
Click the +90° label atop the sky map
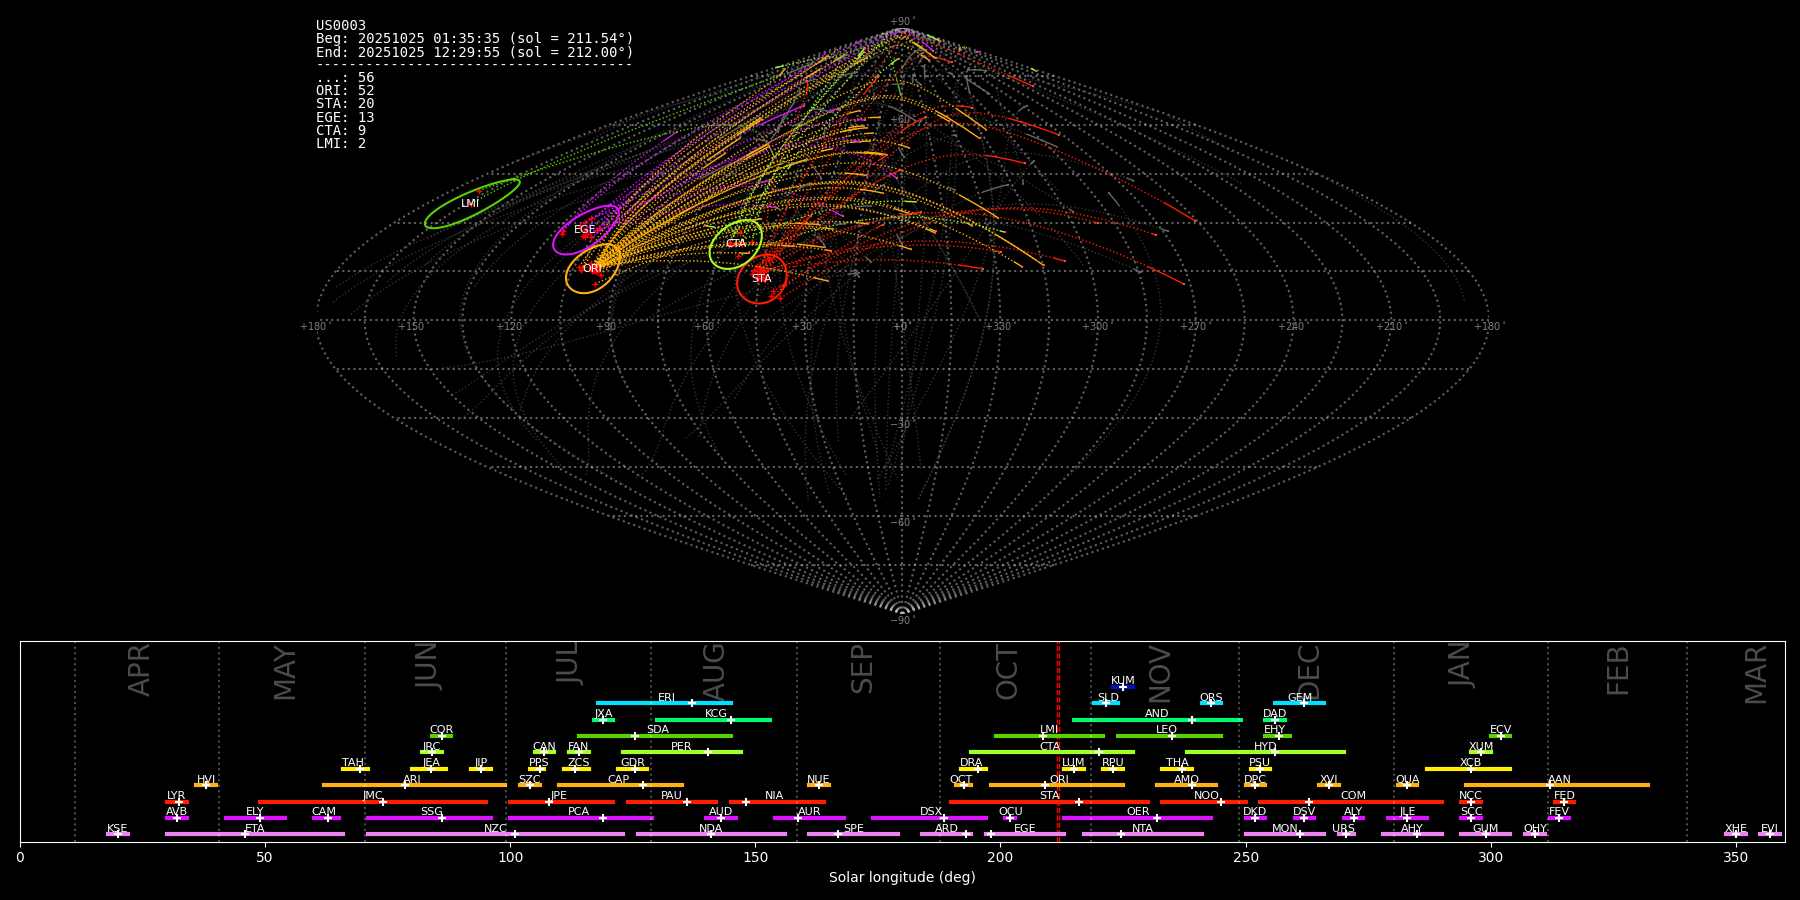[x=902, y=22]
